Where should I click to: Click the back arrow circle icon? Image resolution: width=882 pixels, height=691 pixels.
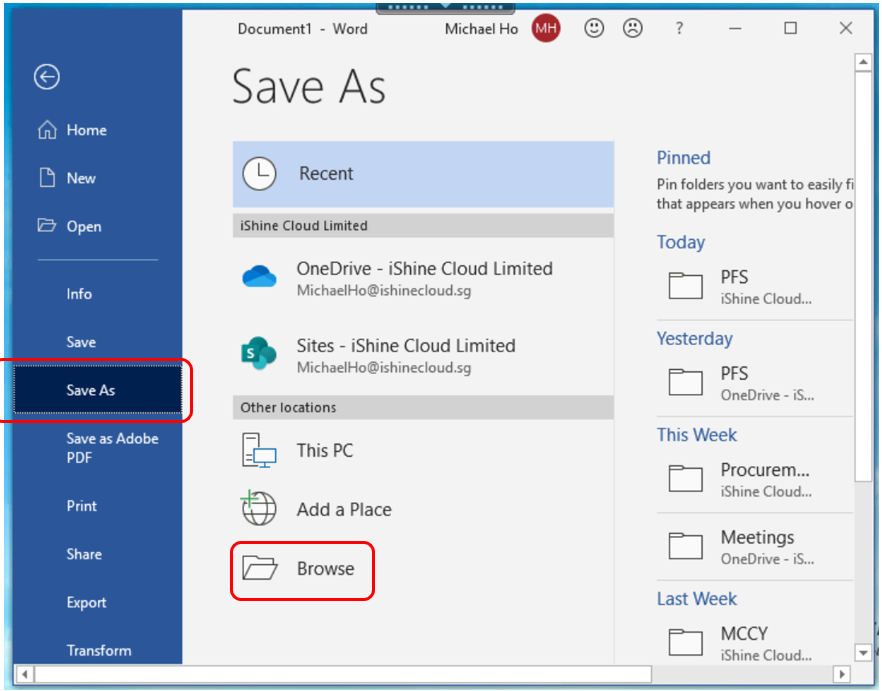[x=47, y=77]
